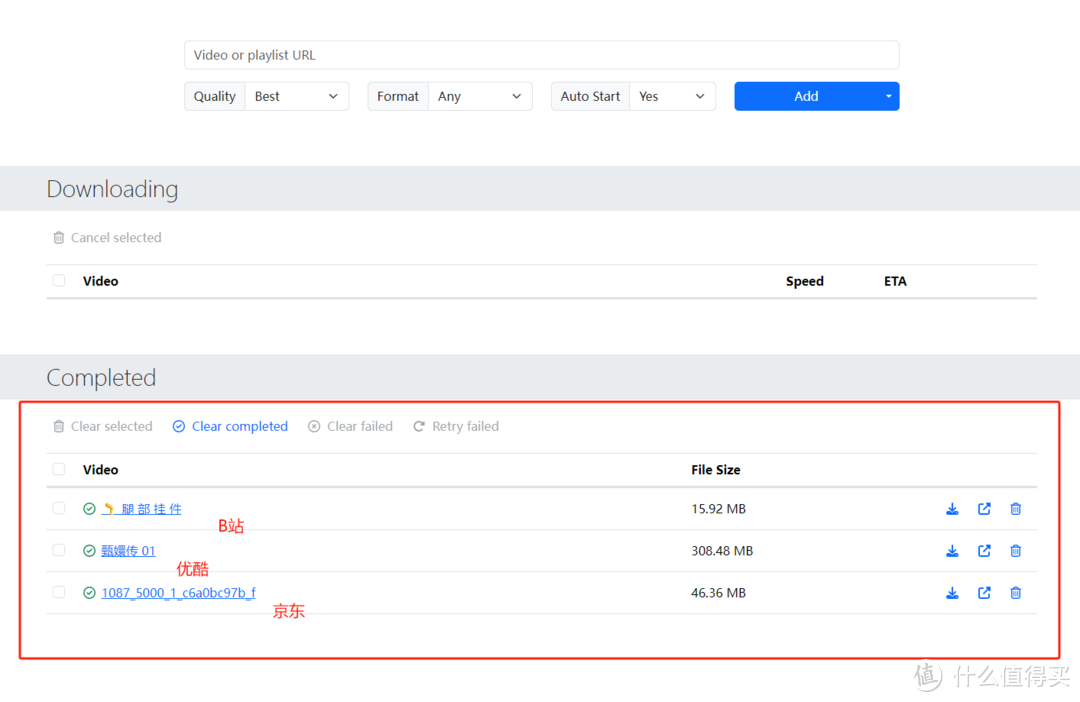Delete the 甄嬛传 01 entry
1080x702 pixels.
1015,551
